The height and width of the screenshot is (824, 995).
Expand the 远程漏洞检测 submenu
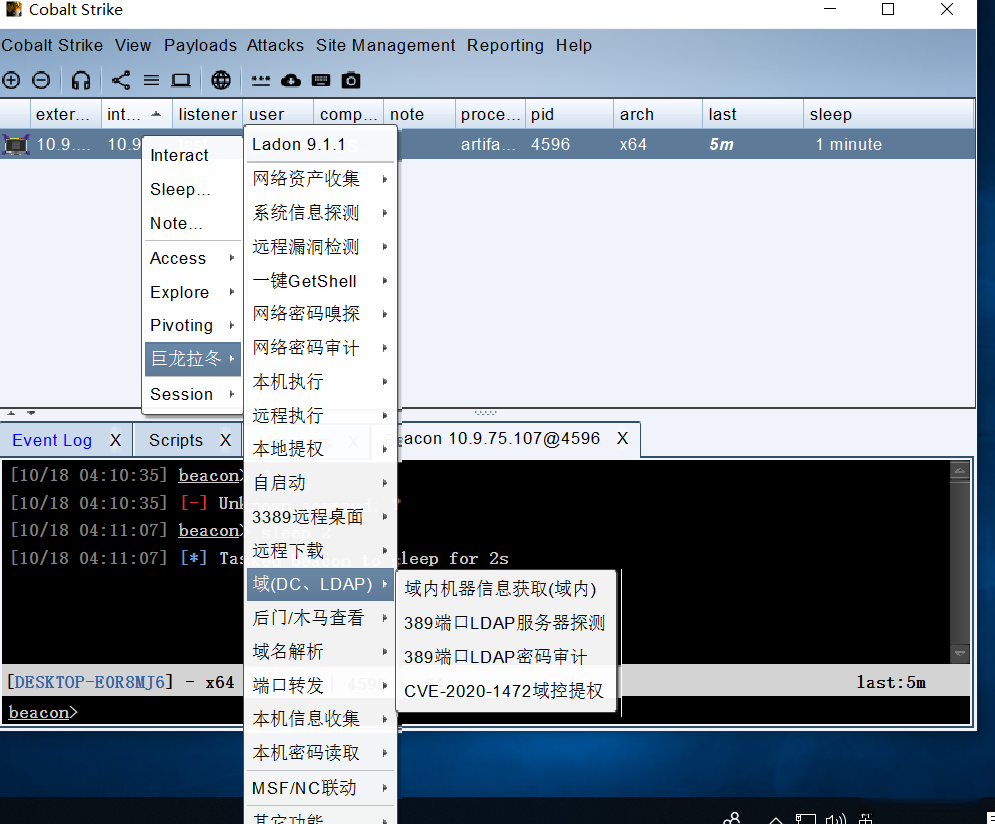tap(320, 247)
